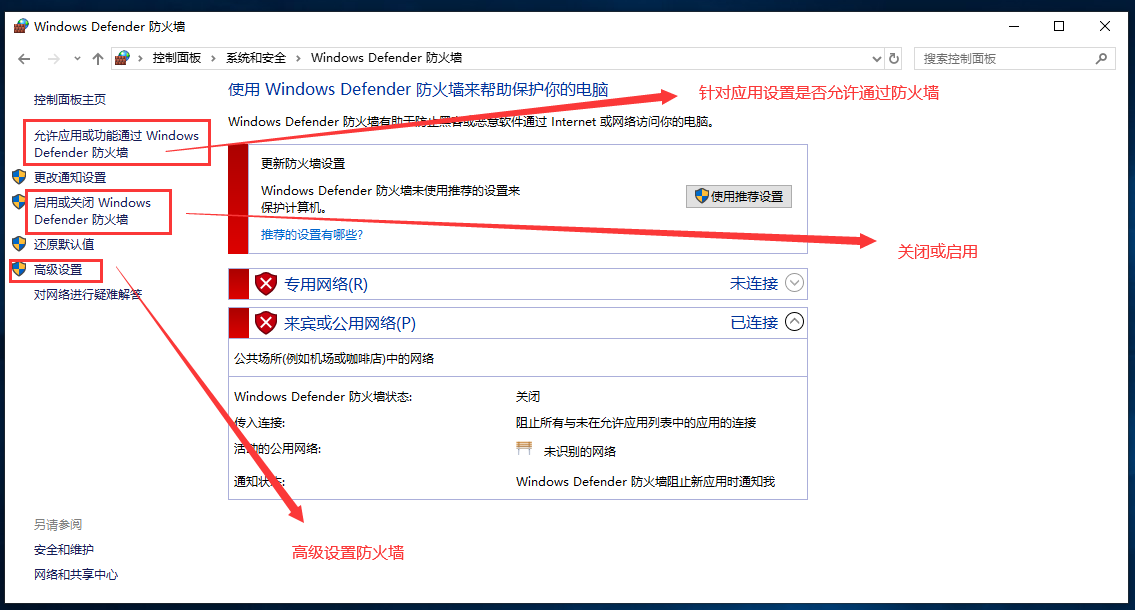
Task: Click the magnifier search icon
Action: (1101, 59)
